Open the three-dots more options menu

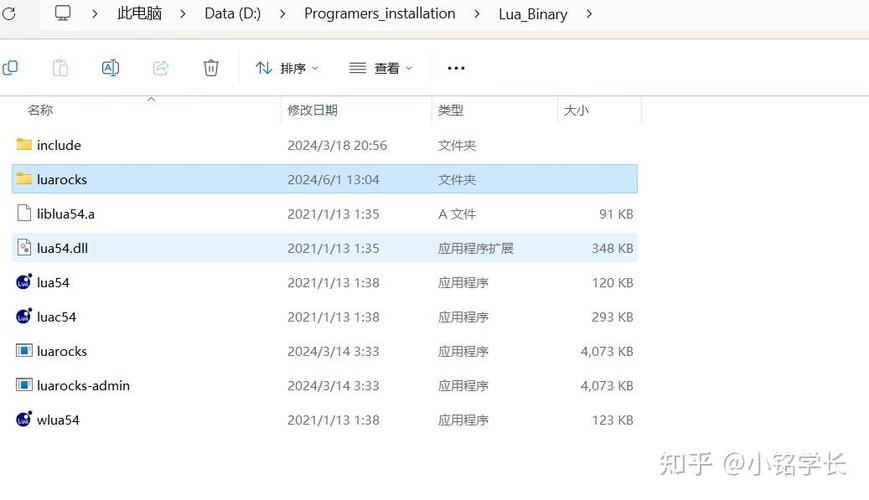[x=456, y=68]
